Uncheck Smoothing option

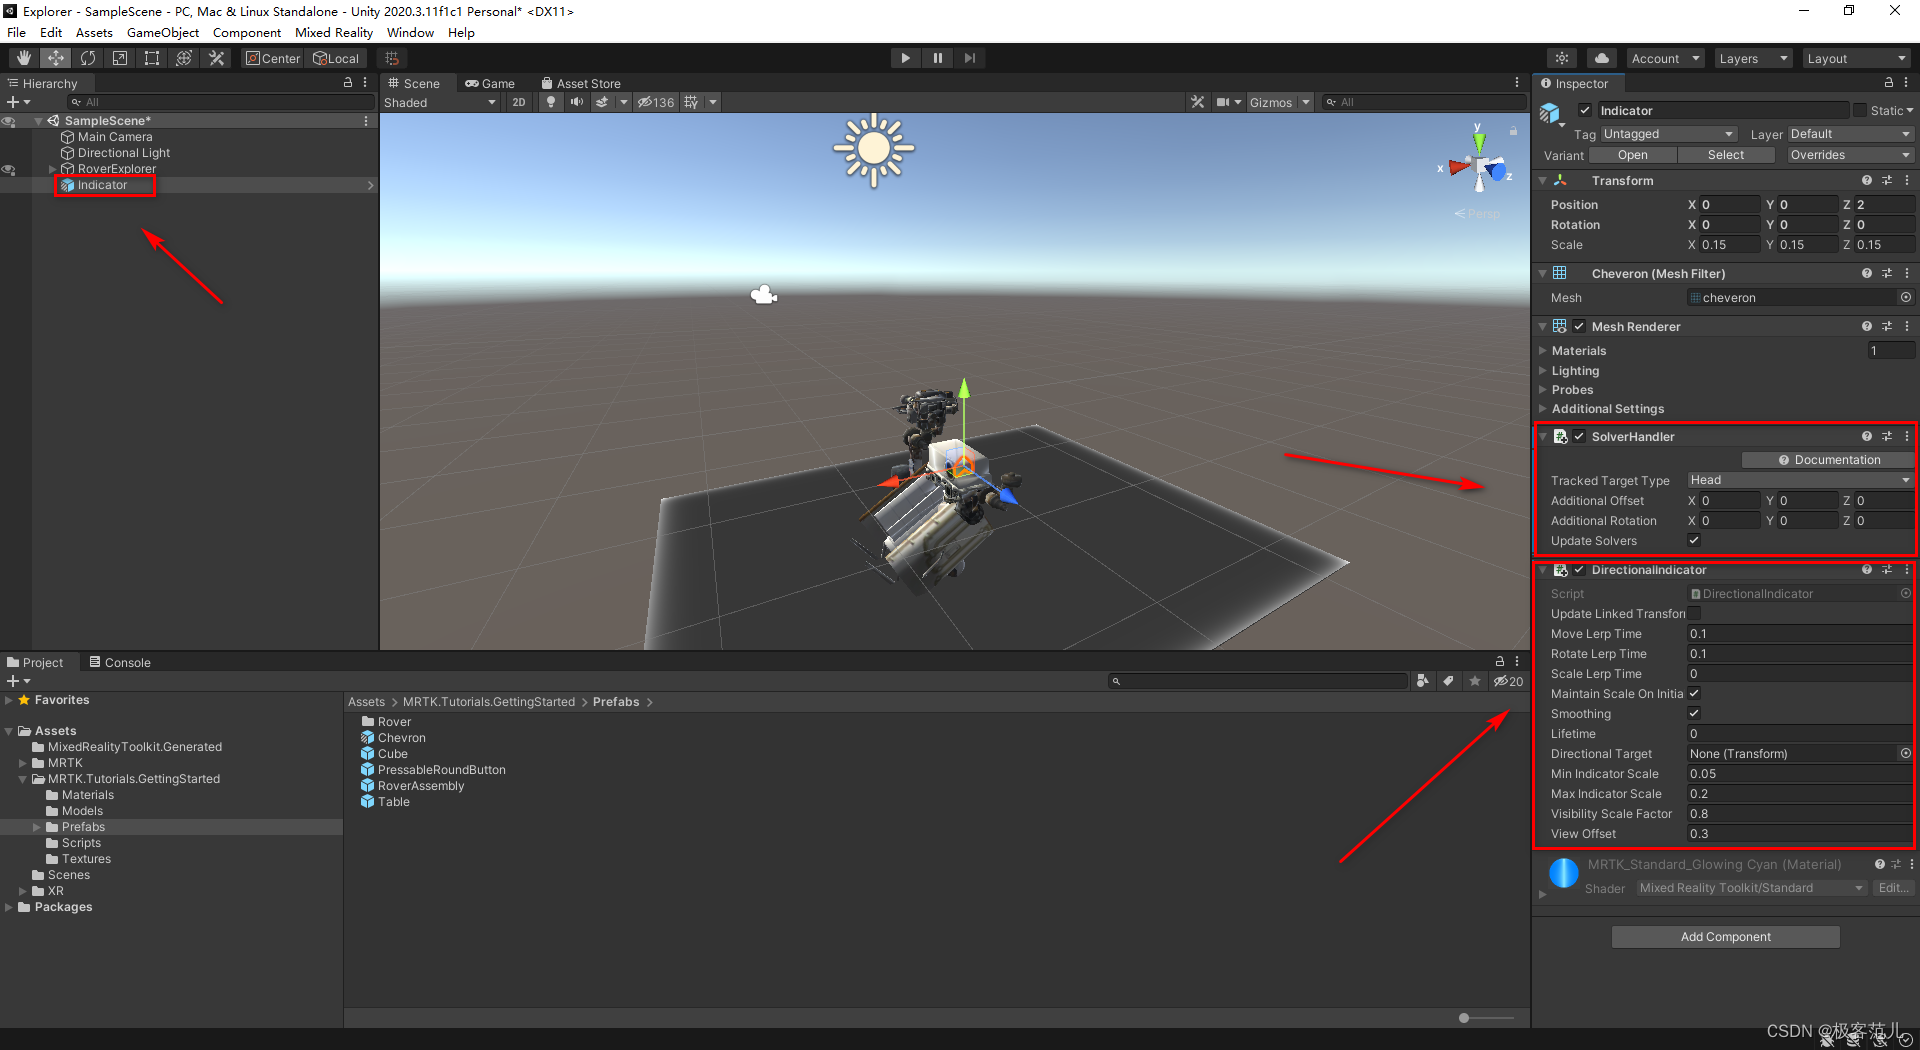[1694, 714]
